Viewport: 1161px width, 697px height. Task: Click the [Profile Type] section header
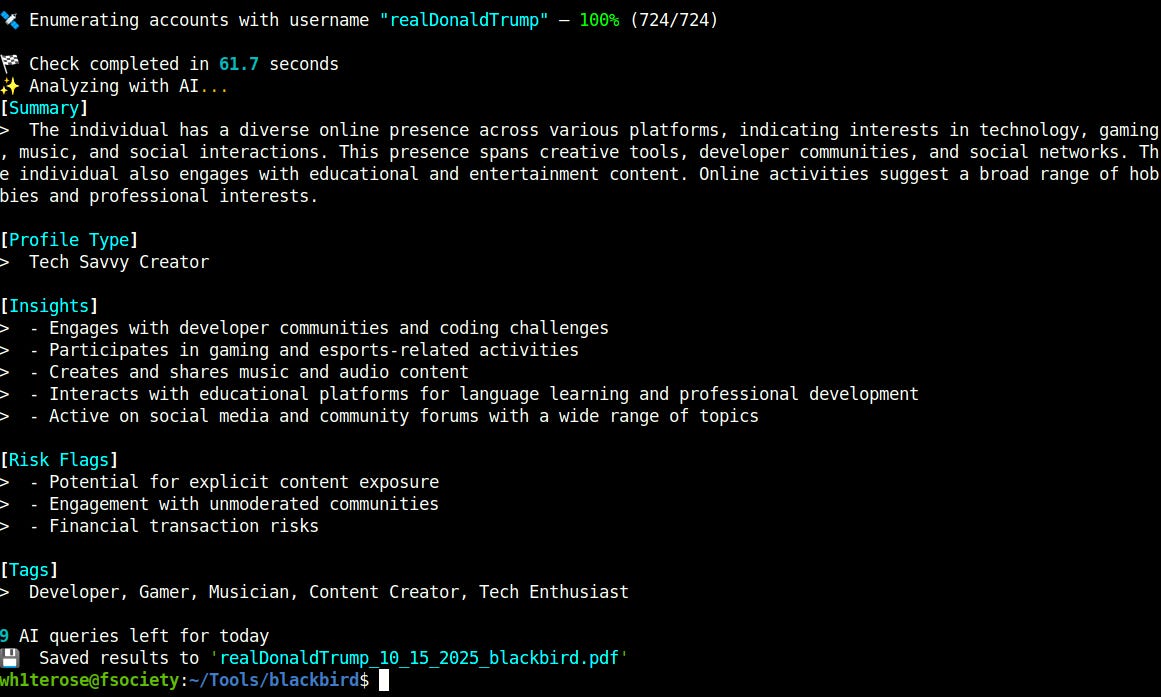point(70,240)
